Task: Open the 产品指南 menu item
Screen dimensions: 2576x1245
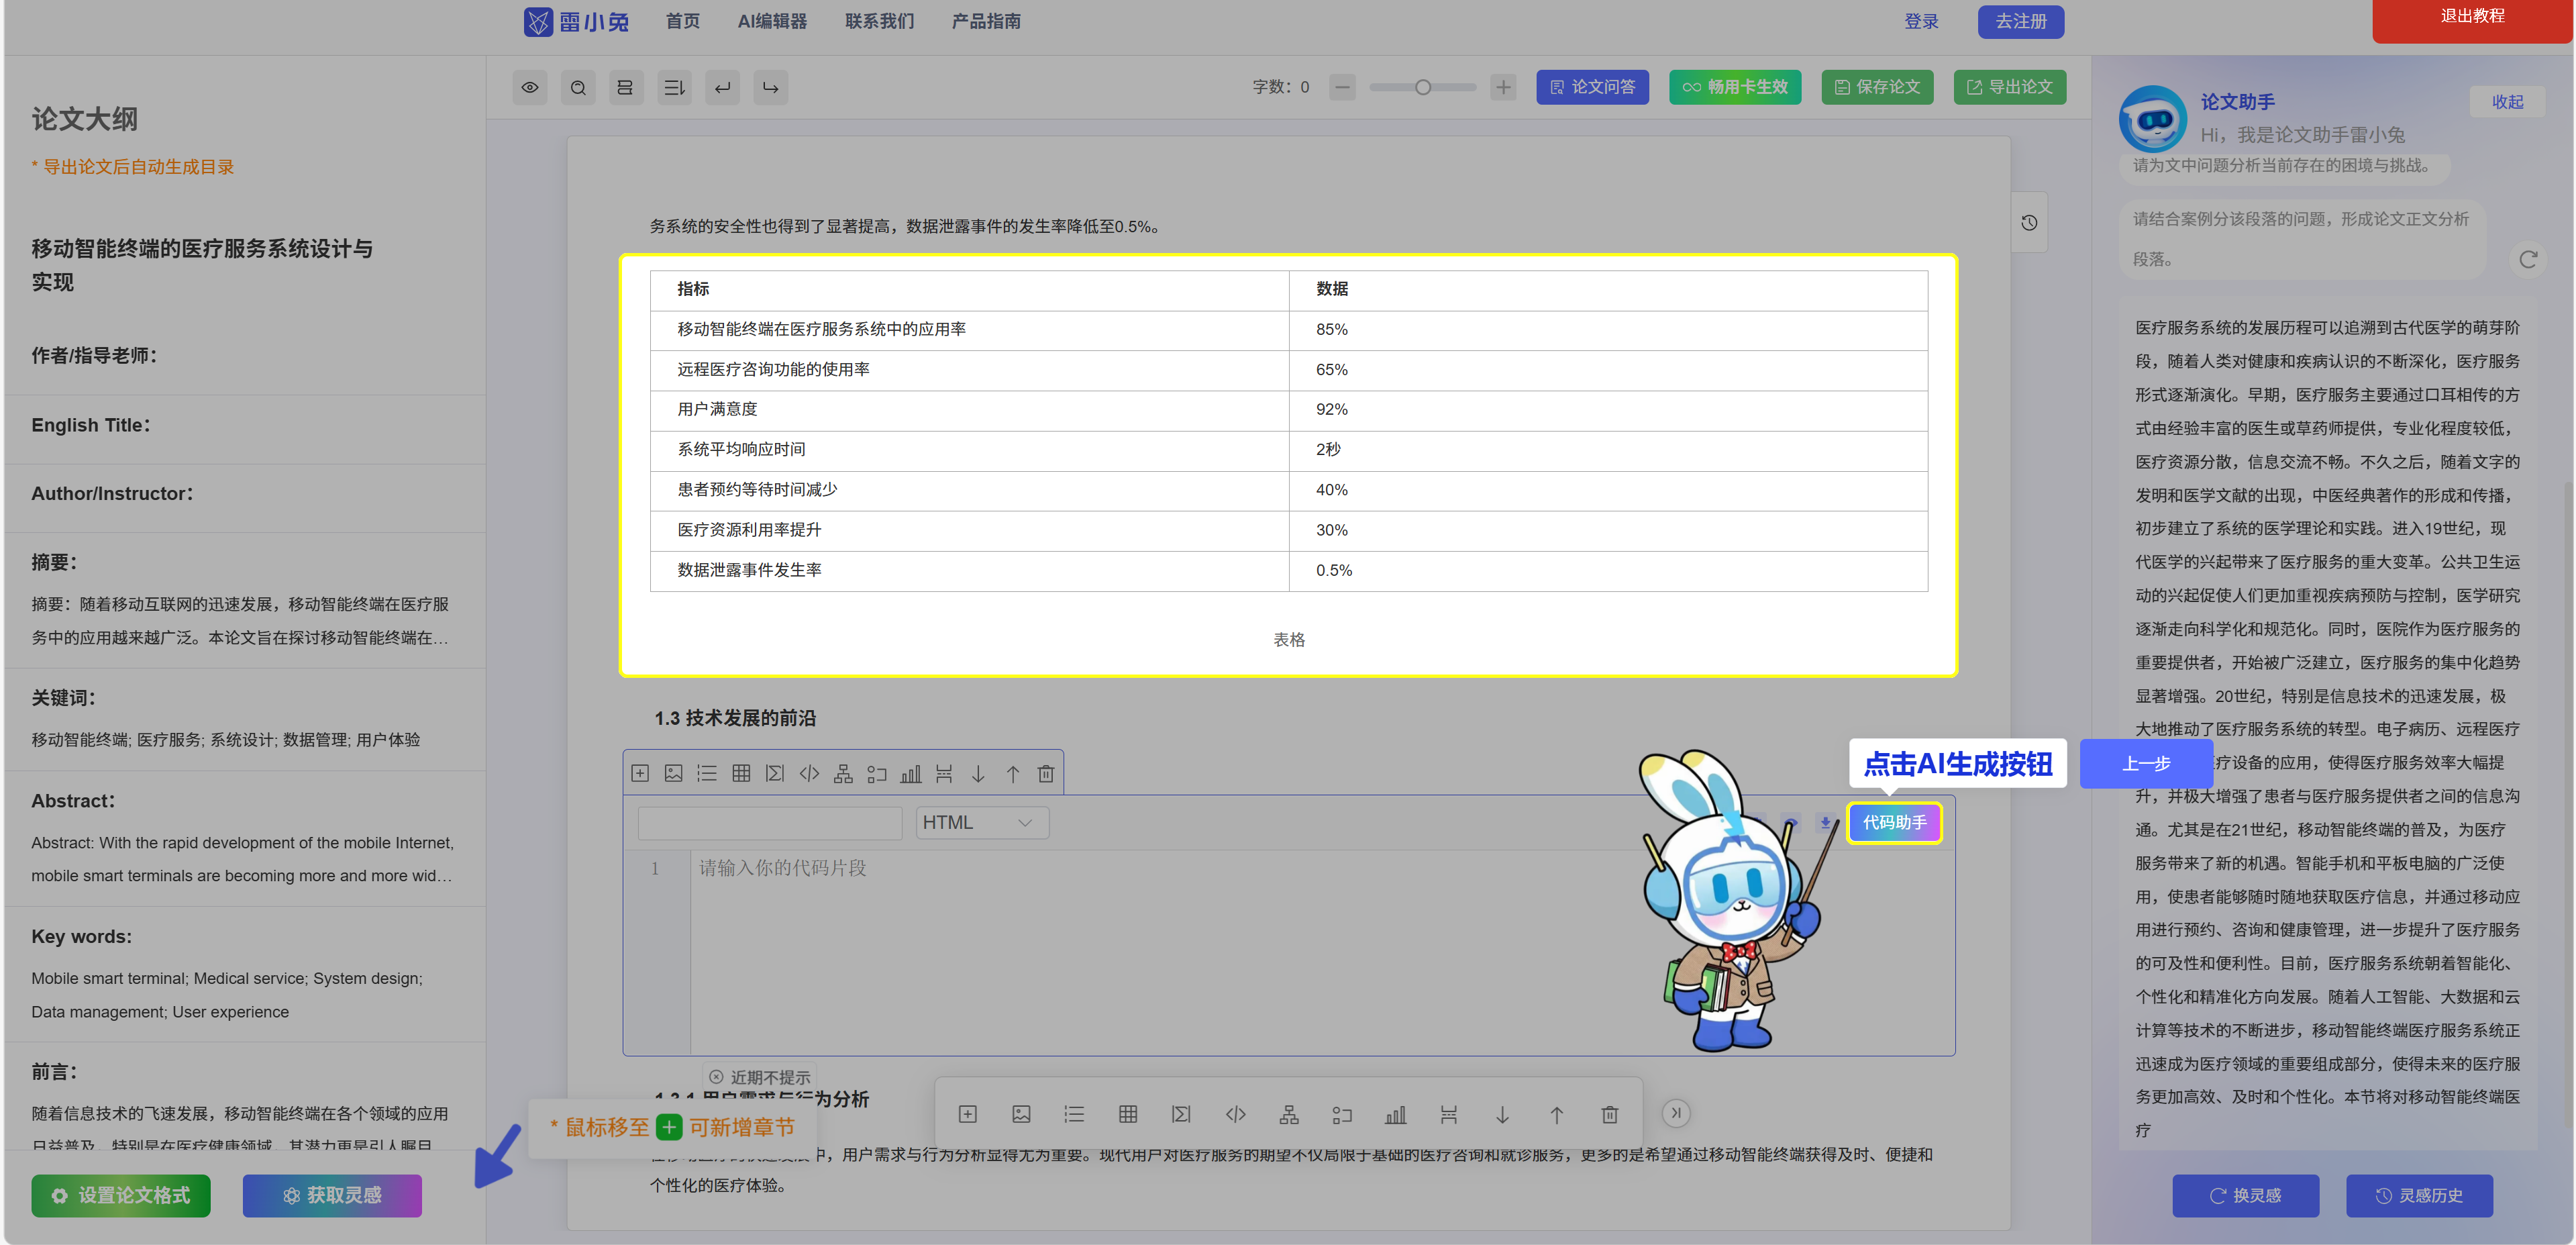Action: coord(986,21)
